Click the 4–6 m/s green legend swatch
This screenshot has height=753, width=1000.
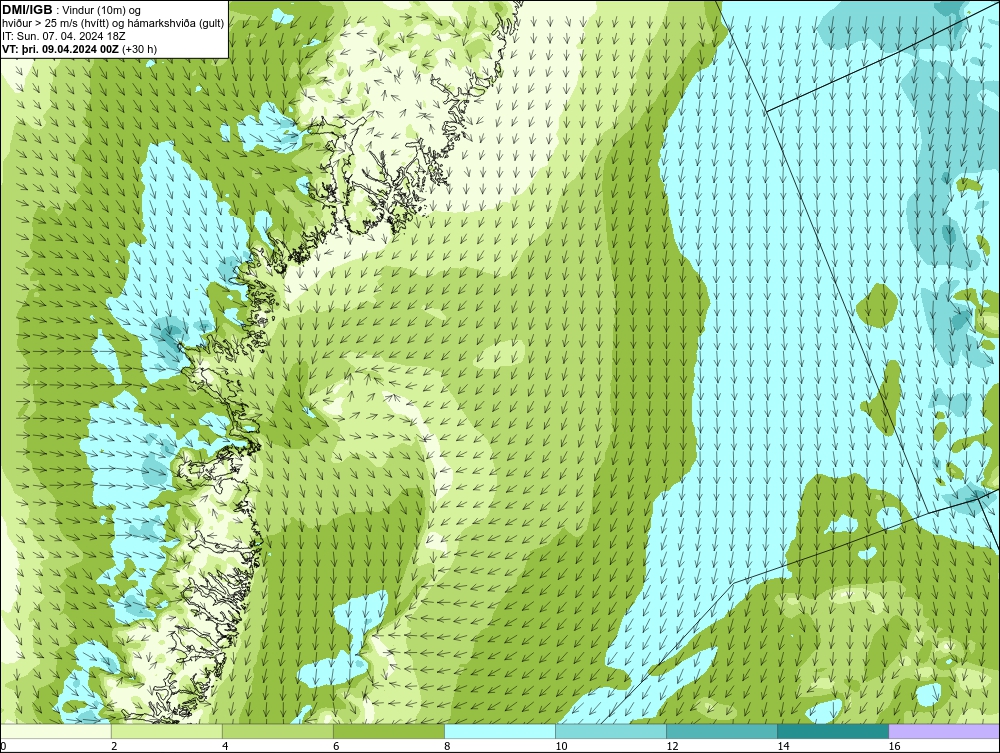tap(278, 731)
